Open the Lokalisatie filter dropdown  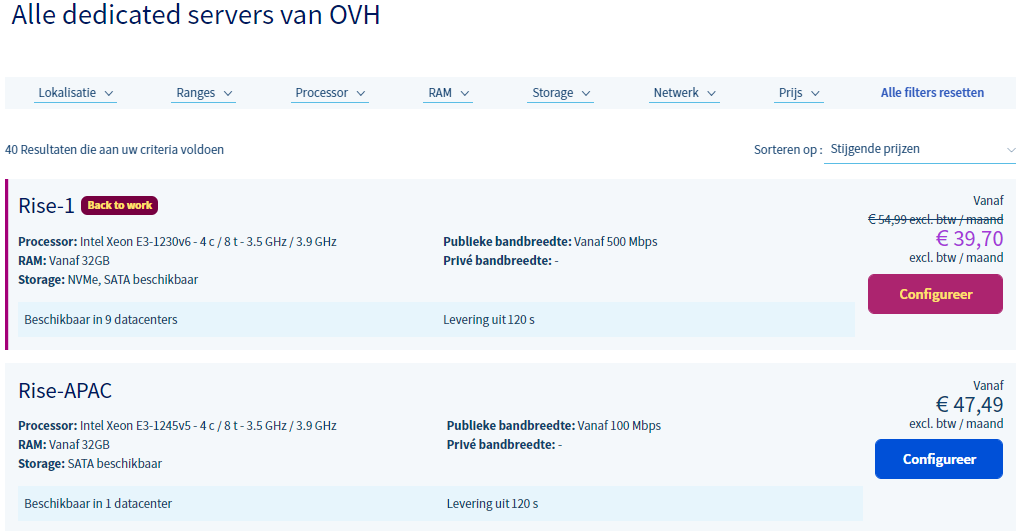76,93
